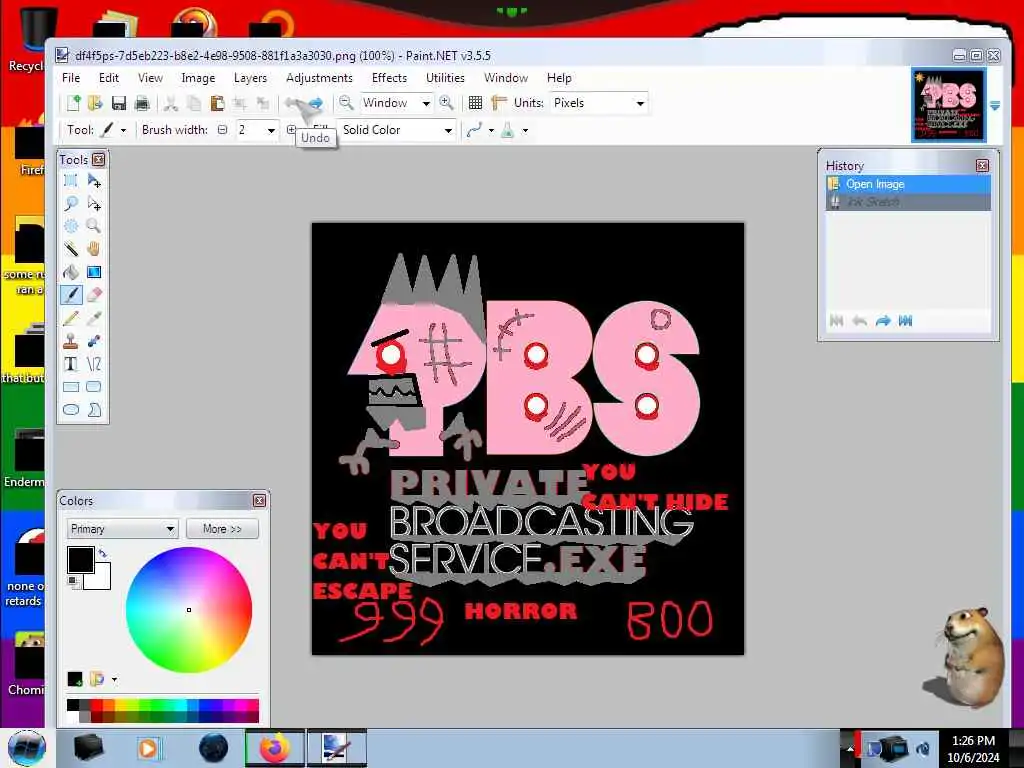1024x768 pixels.
Task: Click the Open file toolbar icon
Action: pos(95,103)
